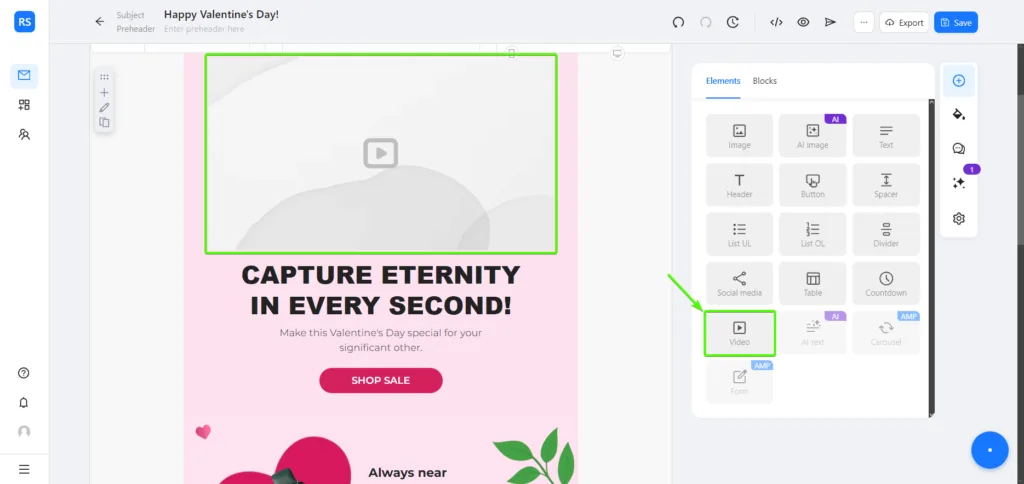Open the comments chat icon
Screen dimensions: 1024x484
pyautogui.click(x=959, y=149)
